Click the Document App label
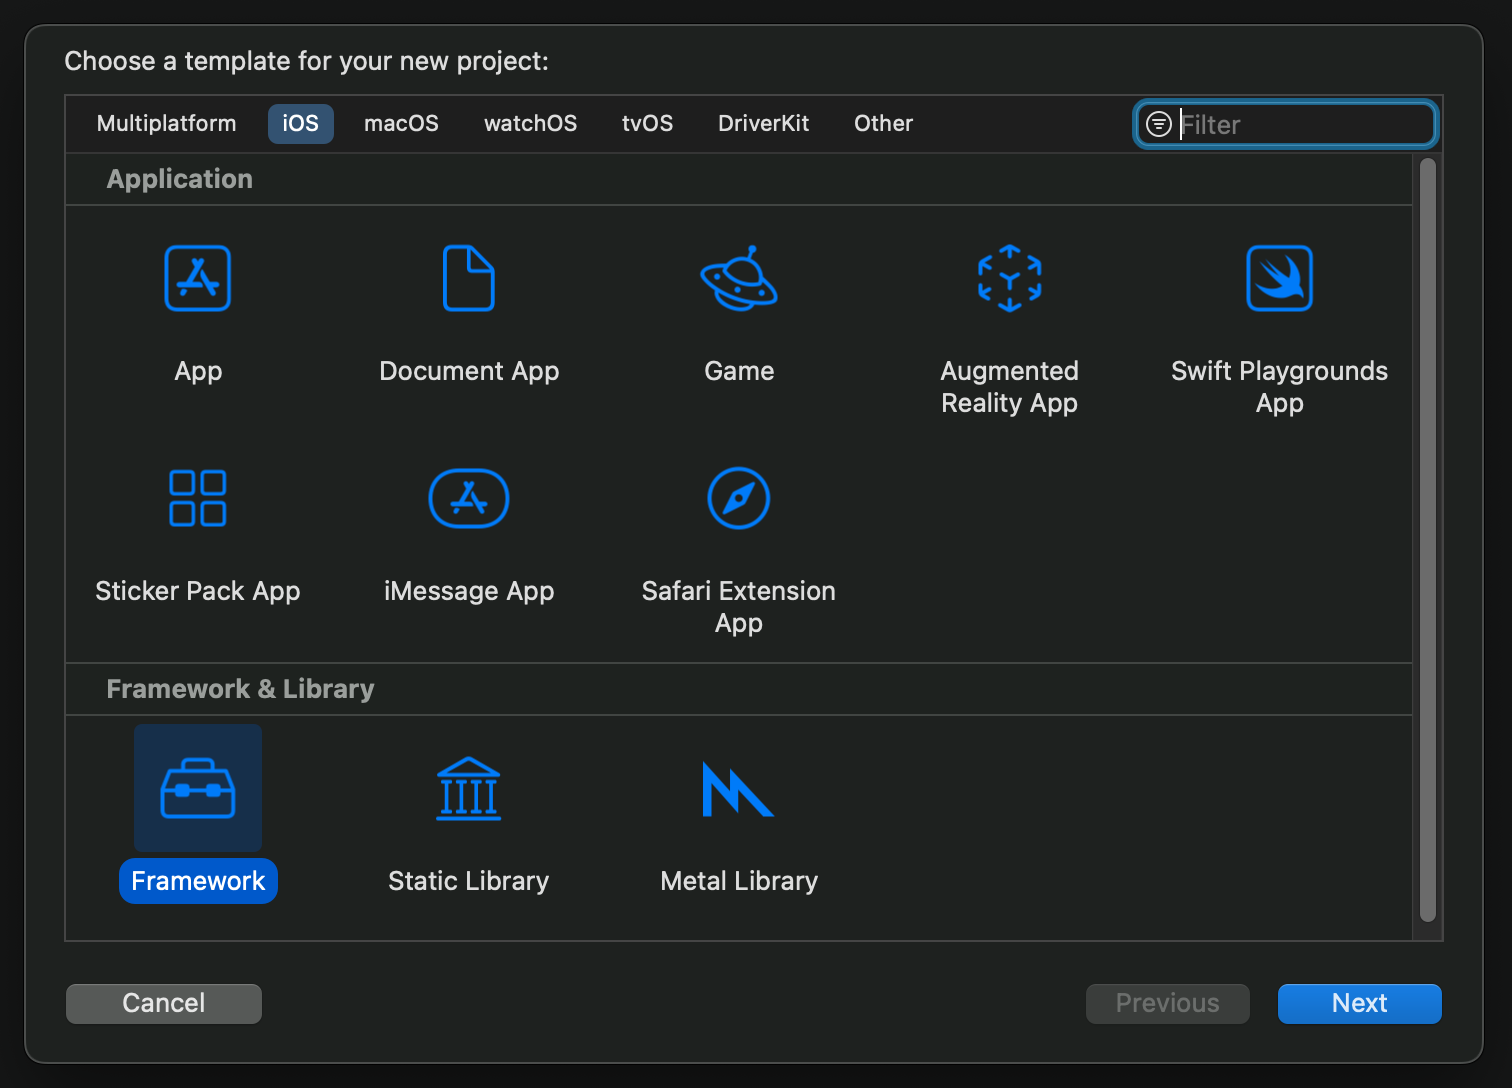 [469, 371]
